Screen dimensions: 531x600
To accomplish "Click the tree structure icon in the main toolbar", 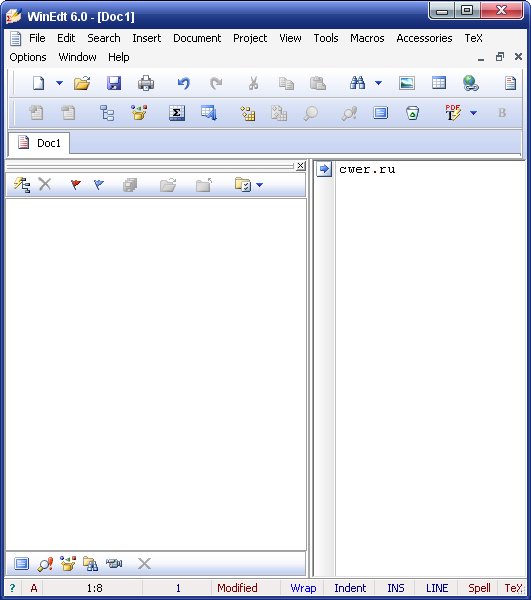I will click(107, 113).
